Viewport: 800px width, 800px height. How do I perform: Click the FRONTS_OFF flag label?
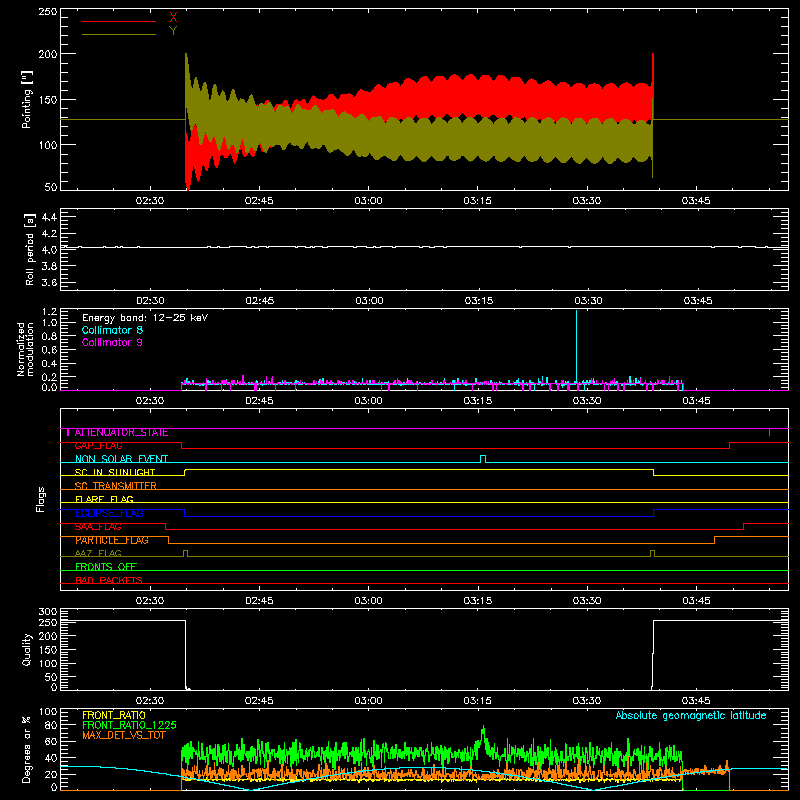pyautogui.click(x=106, y=567)
